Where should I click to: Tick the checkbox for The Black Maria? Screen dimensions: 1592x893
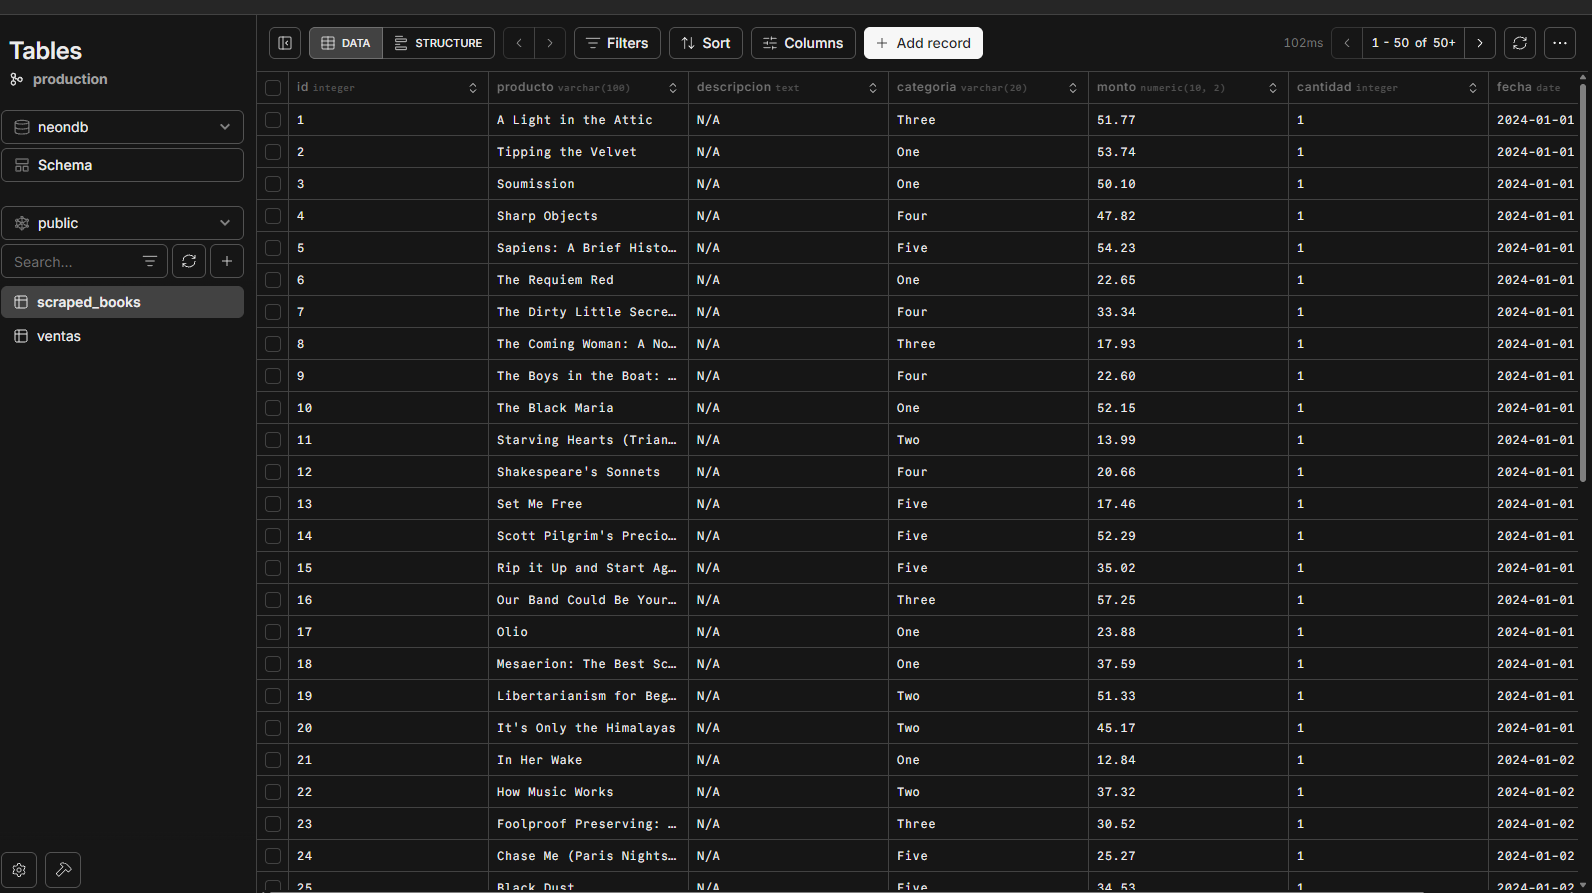click(x=273, y=408)
